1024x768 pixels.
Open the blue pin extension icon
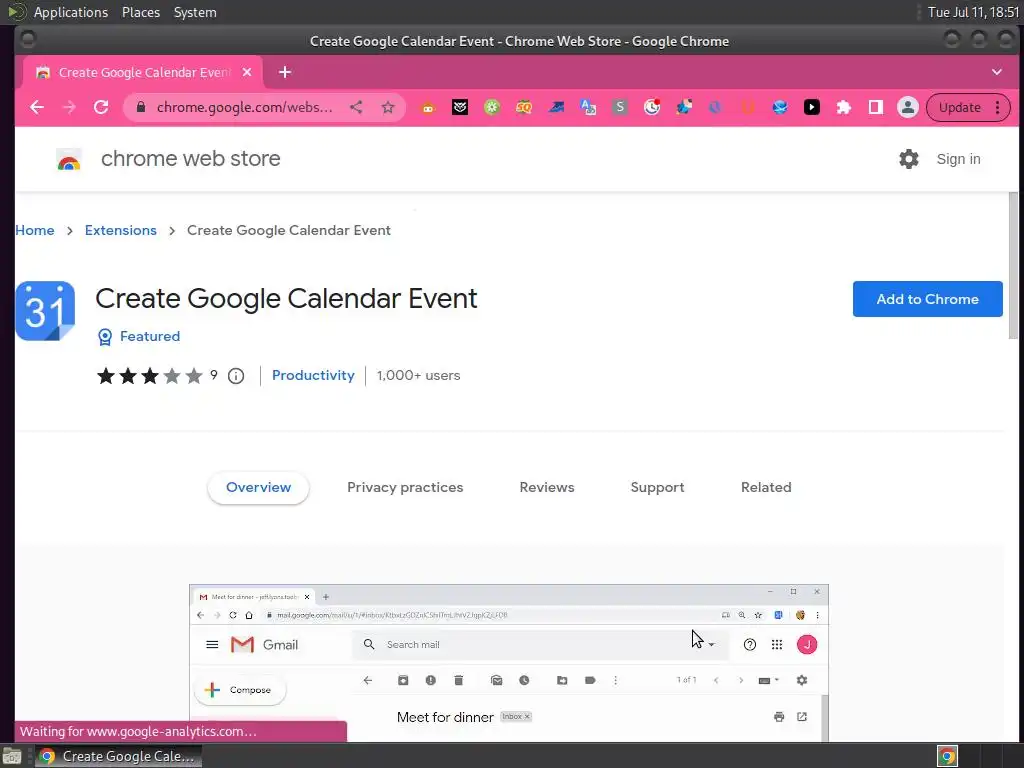[684, 107]
